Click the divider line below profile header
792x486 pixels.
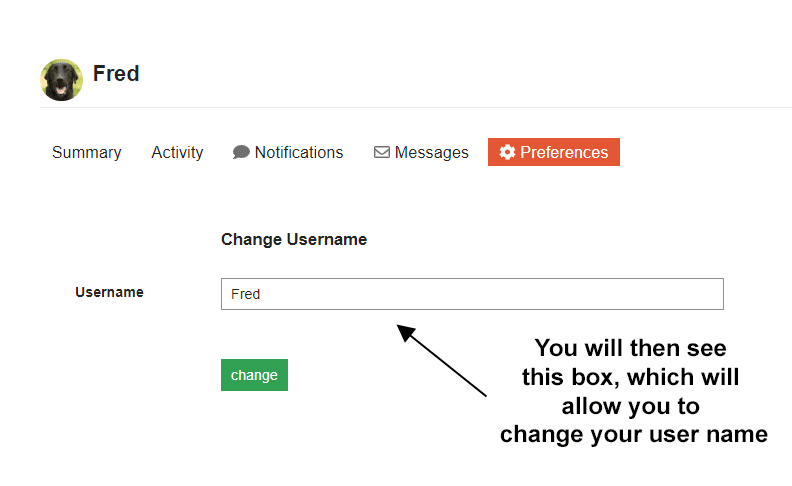pyautogui.click(x=415, y=107)
